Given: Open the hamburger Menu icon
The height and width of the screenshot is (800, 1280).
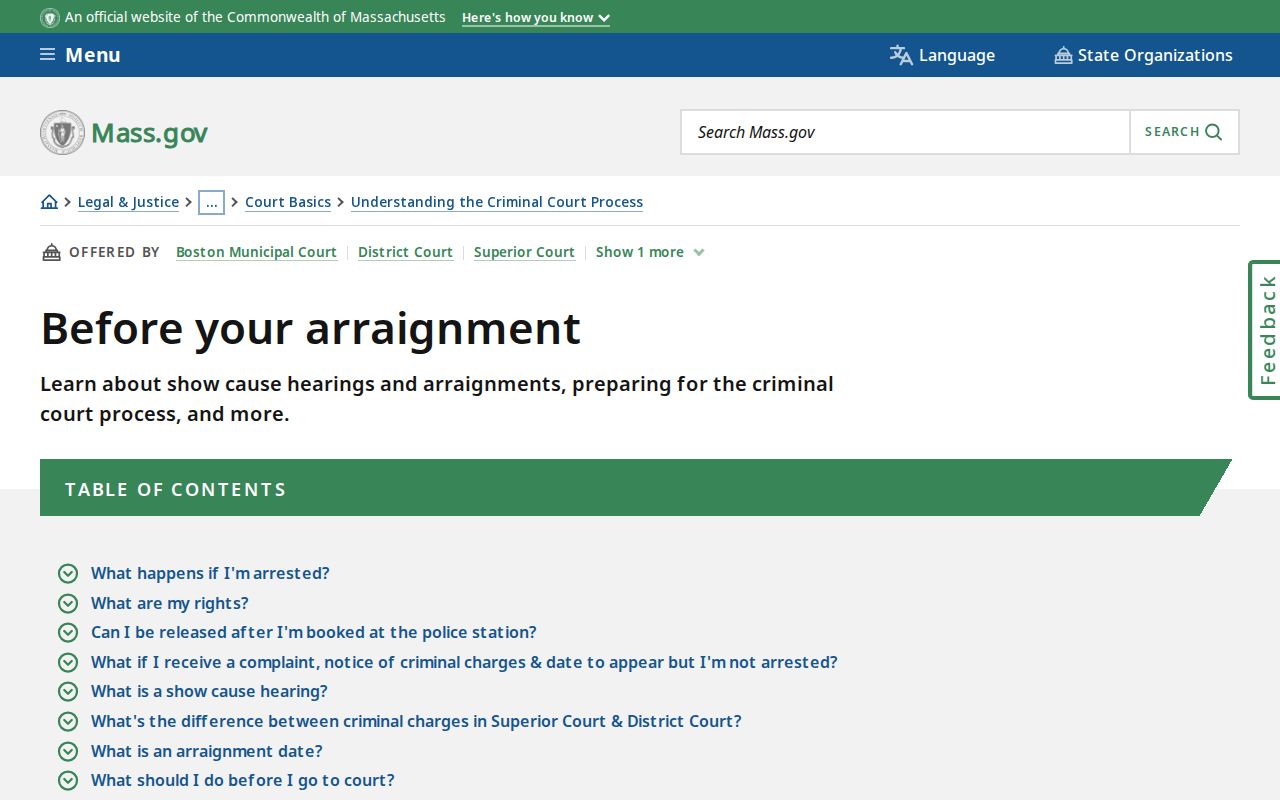Looking at the screenshot, I should (x=47, y=54).
